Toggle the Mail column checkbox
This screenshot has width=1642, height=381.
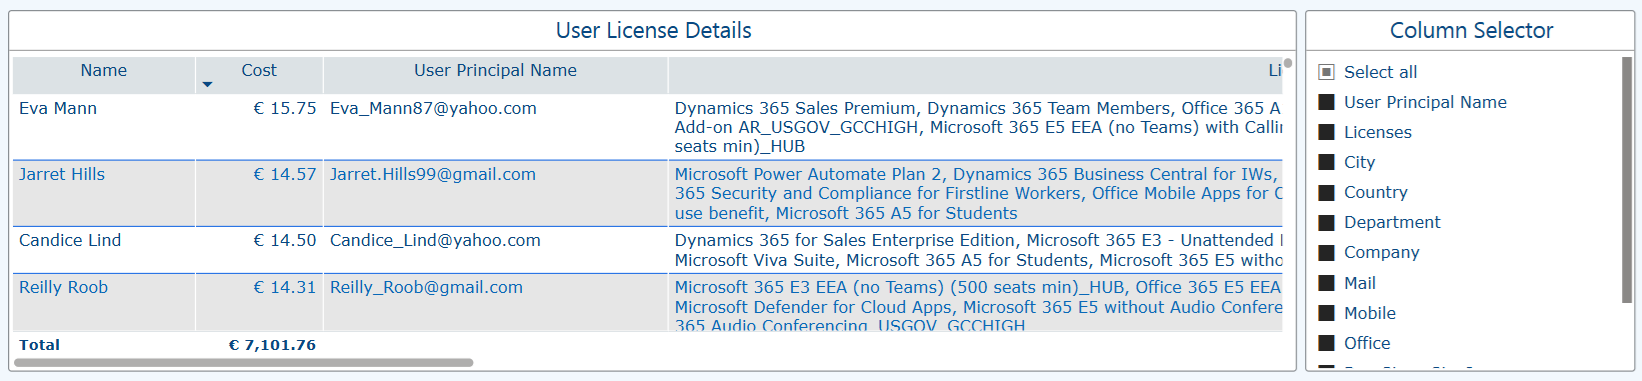point(1326,283)
